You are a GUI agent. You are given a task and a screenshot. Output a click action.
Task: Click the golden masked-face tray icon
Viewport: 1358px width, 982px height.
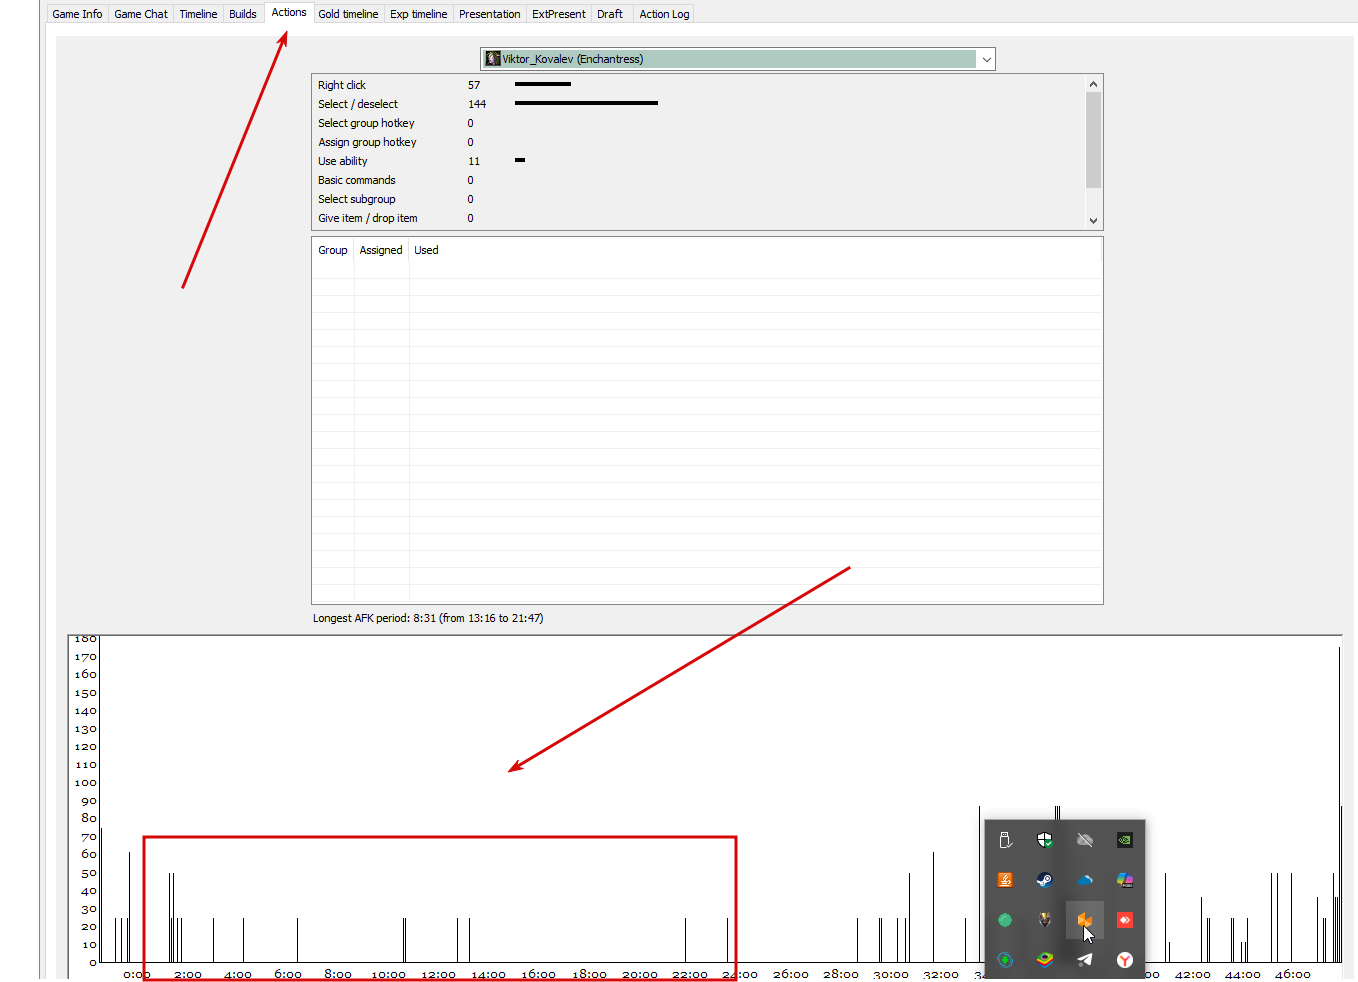[x=1045, y=920]
